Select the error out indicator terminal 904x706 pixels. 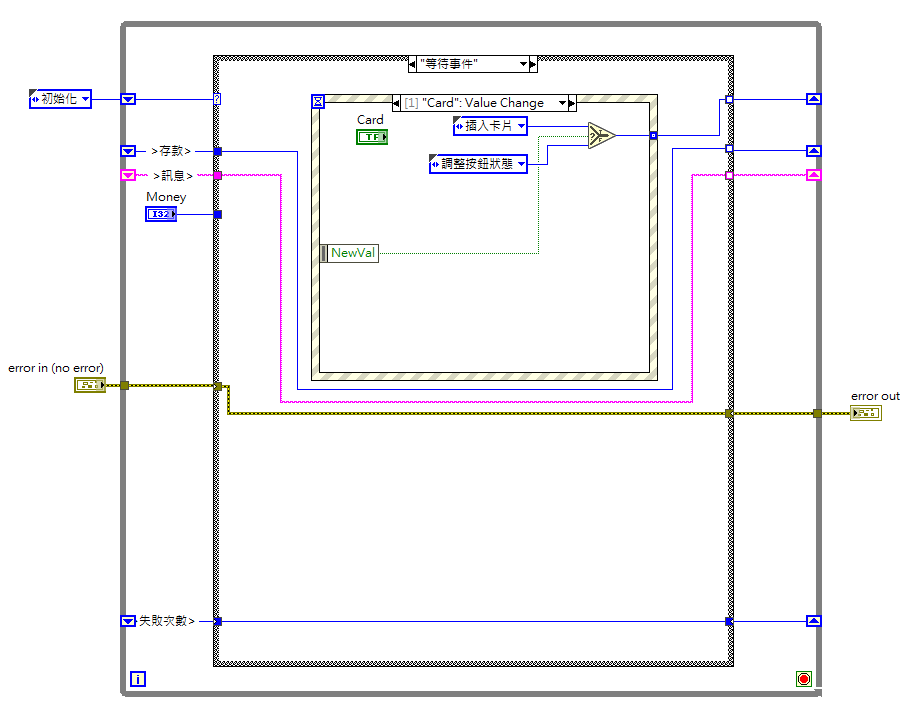click(x=866, y=412)
